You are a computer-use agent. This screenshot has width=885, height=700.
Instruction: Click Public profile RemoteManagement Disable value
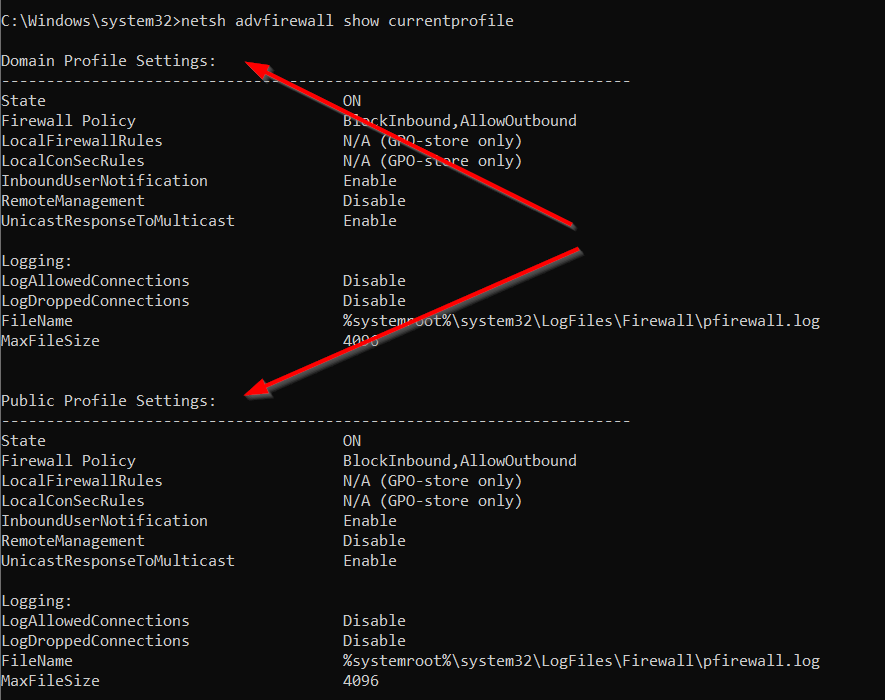(374, 541)
